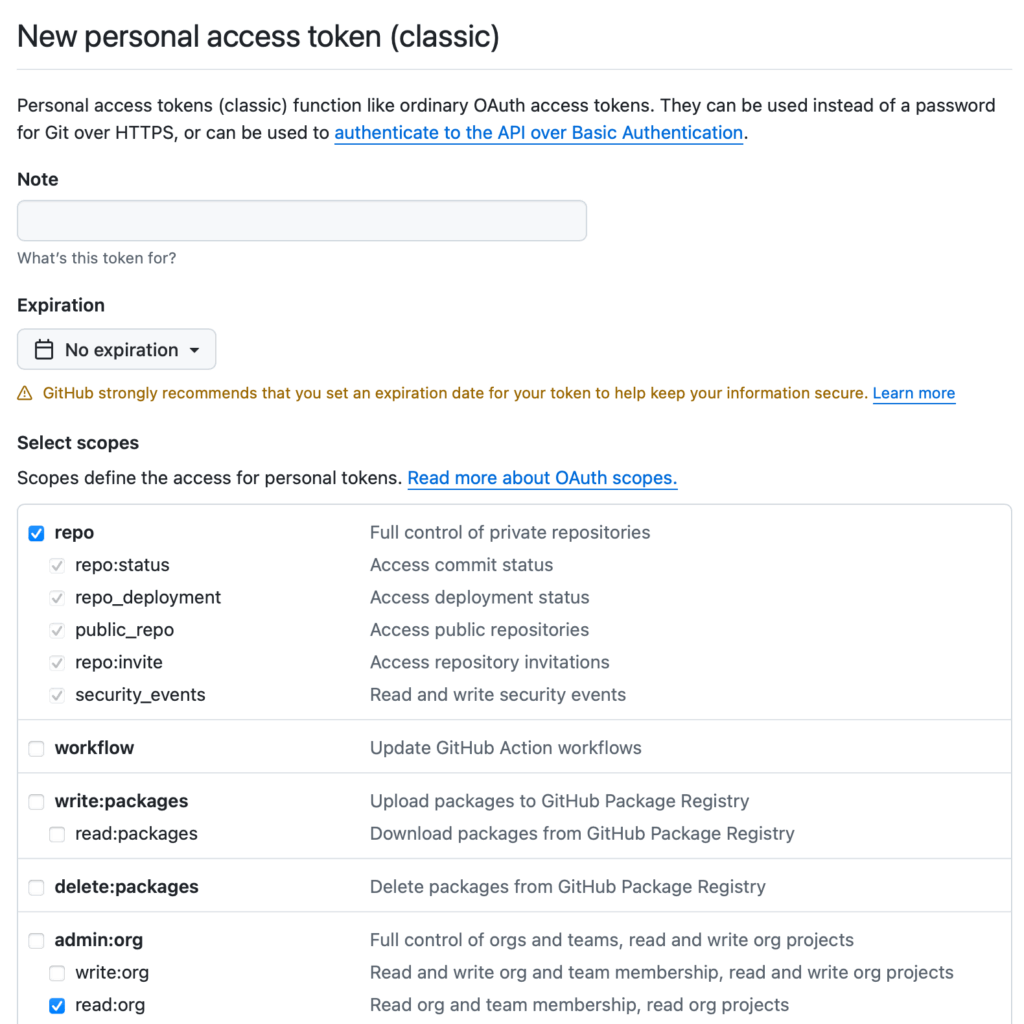
Task: Click the repo:status sub-scope checkbox
Action: click(x=57, y=566)
